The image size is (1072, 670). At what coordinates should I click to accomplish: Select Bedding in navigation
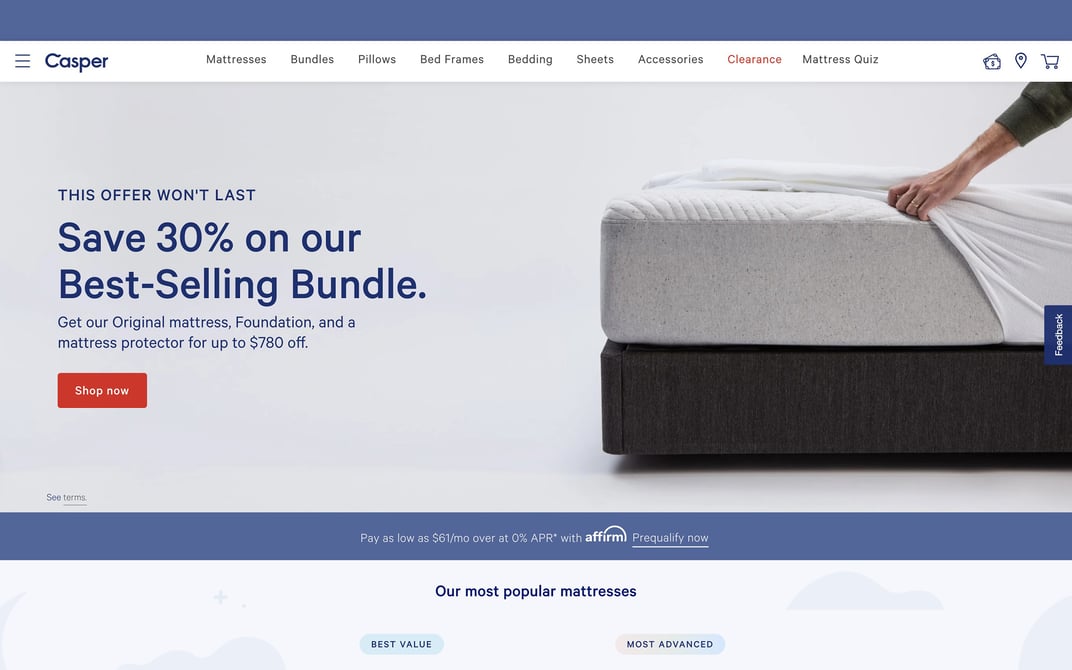[x=530, y=59]
